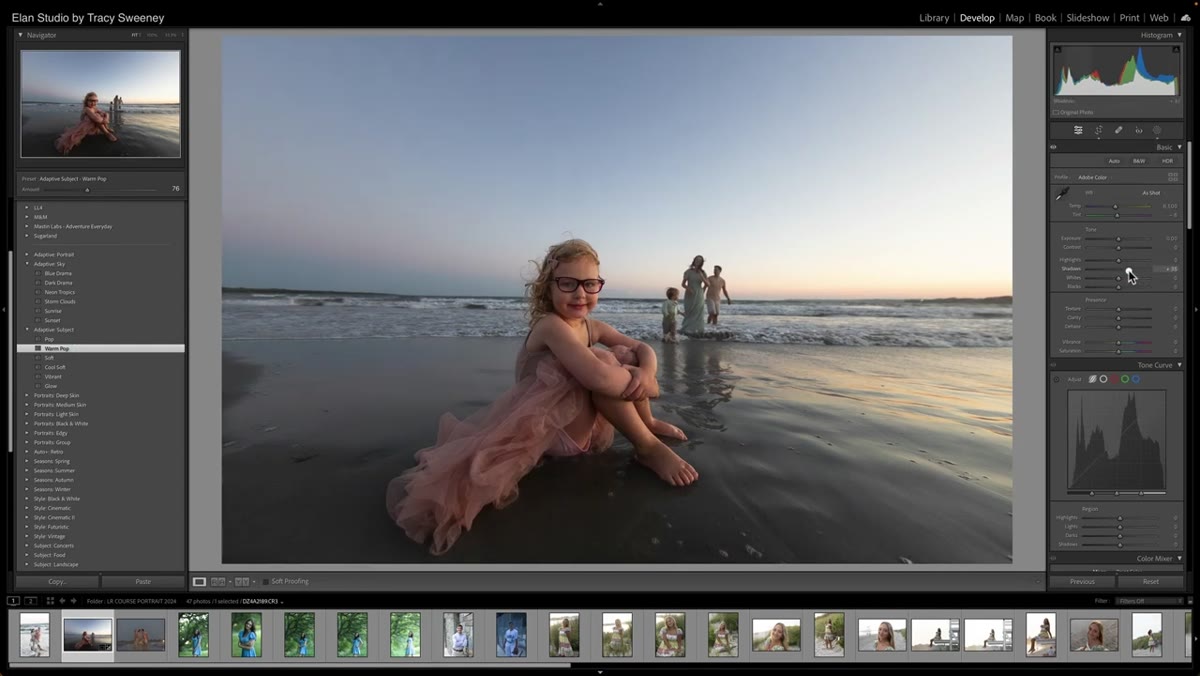Toggle Color Mixer panel switch
The height and width of the screenshot is (676, 1200).
coord(1053,558)
